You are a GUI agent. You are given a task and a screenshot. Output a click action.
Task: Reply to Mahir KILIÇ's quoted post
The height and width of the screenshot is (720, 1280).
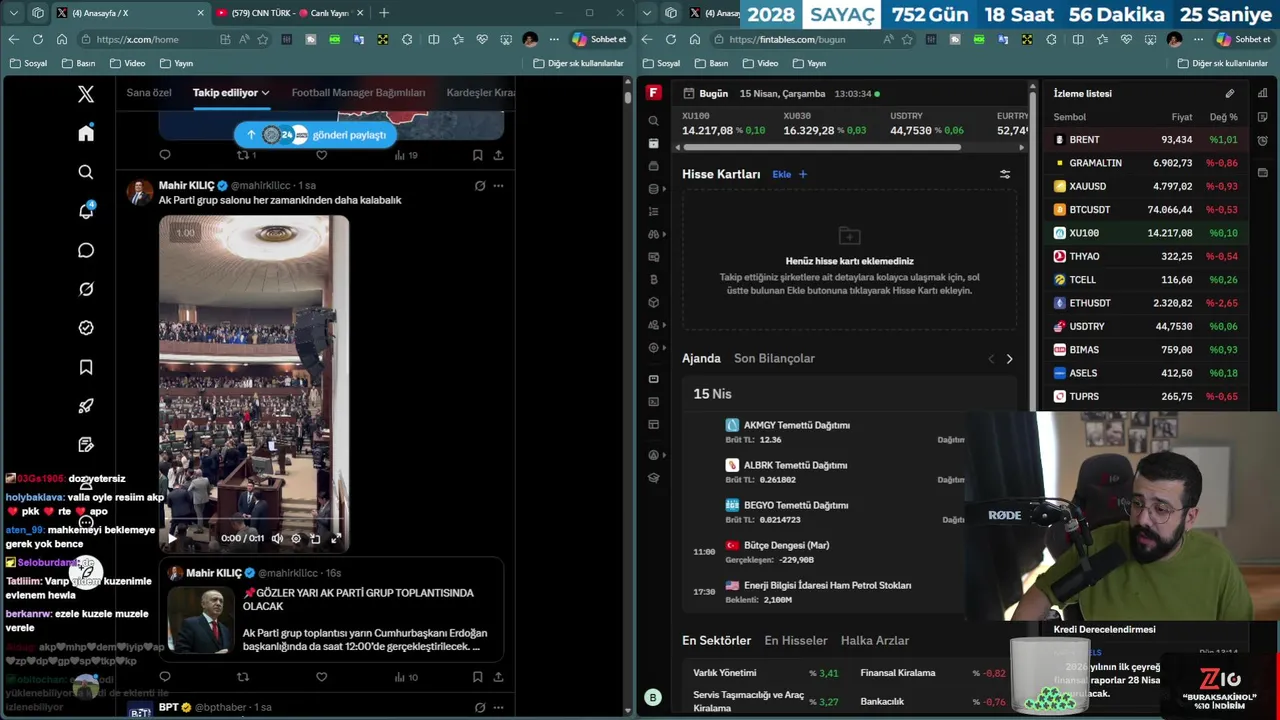[x=165, y=677]
